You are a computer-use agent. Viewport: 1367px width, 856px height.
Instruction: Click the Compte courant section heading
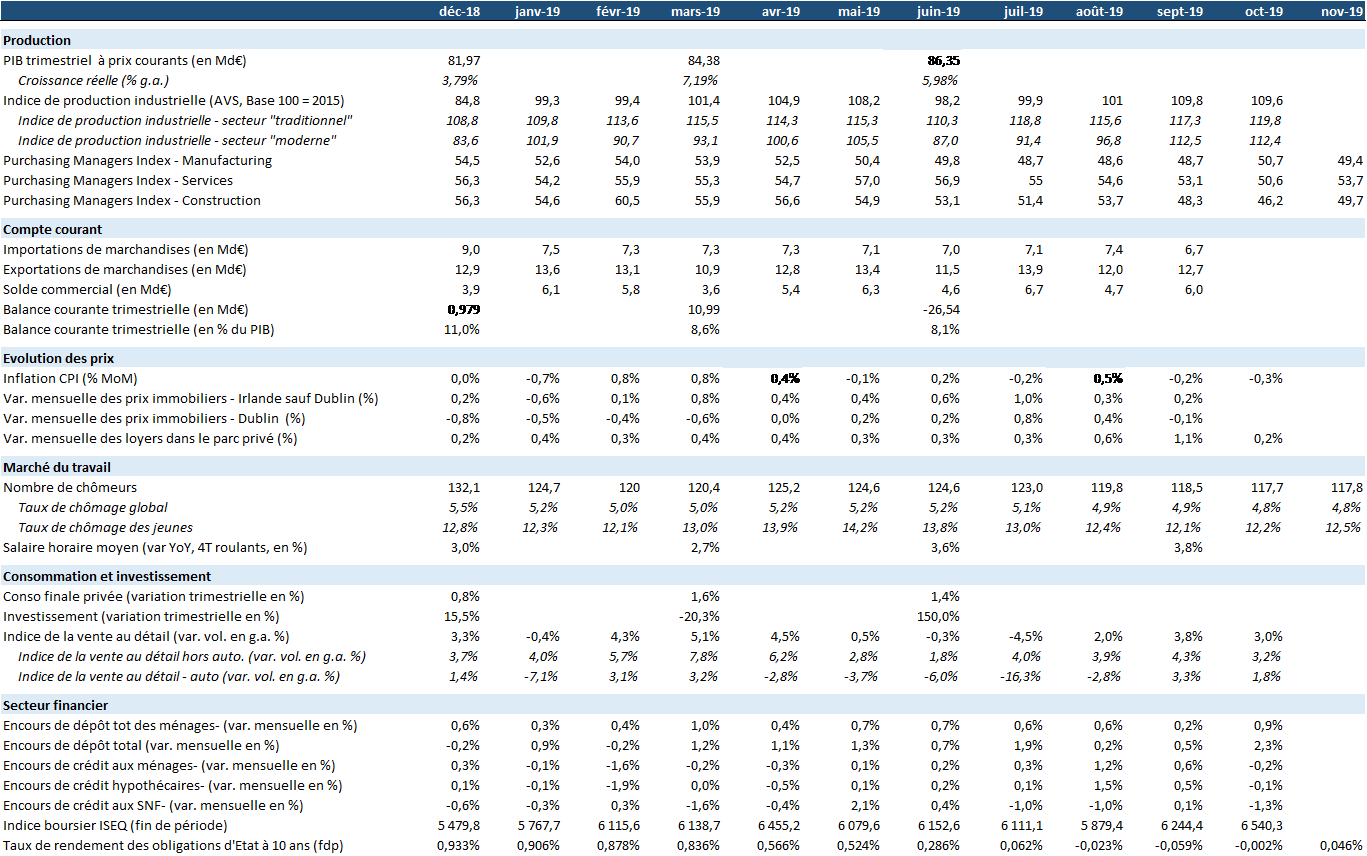click(53, 229)
